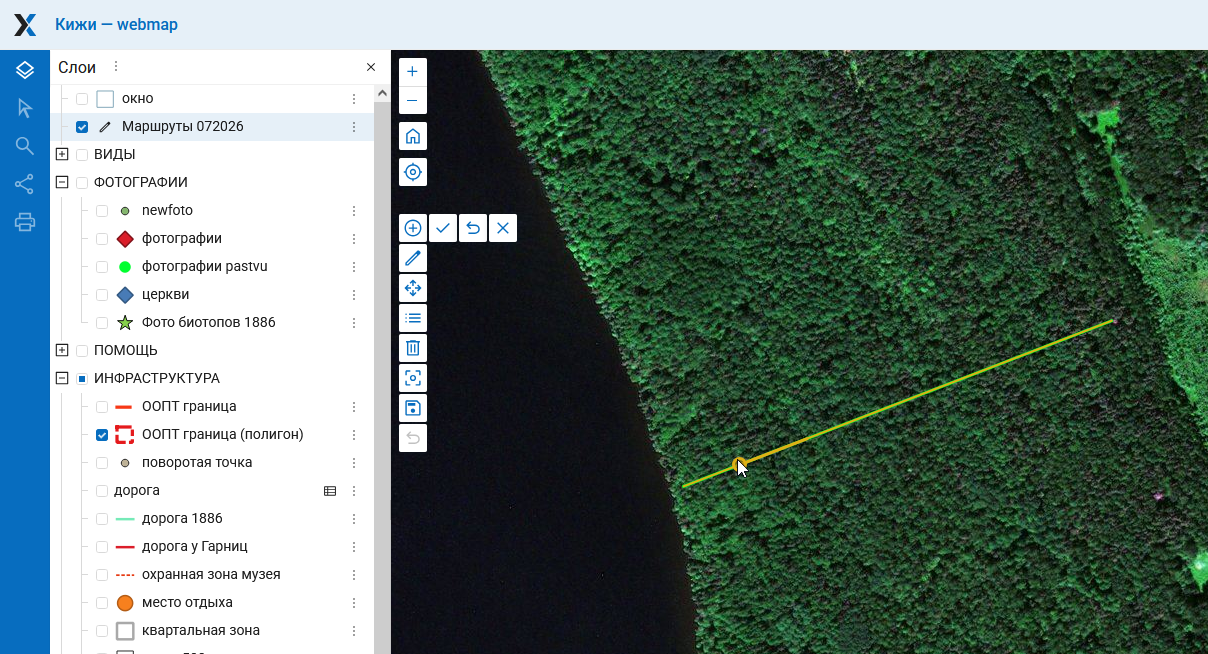Viewport: 1208px width, 654px height.
Task: Click the NextGIS logo in header
Action: coord(25,25)
